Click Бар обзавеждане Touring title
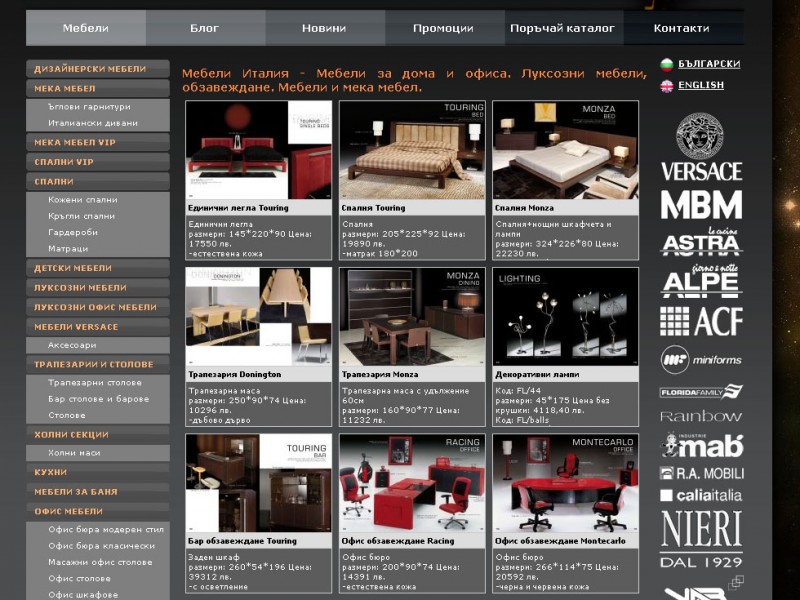Screen dimensions: 800x600 point(242,541)
